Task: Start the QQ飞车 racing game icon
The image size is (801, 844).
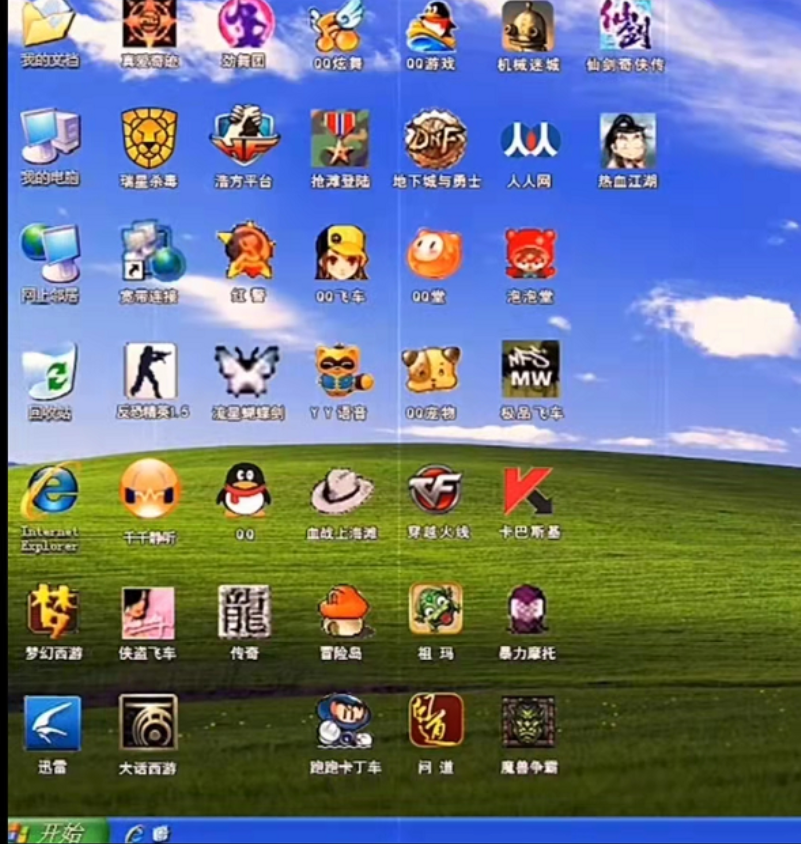Action: [x=341, y=253]
